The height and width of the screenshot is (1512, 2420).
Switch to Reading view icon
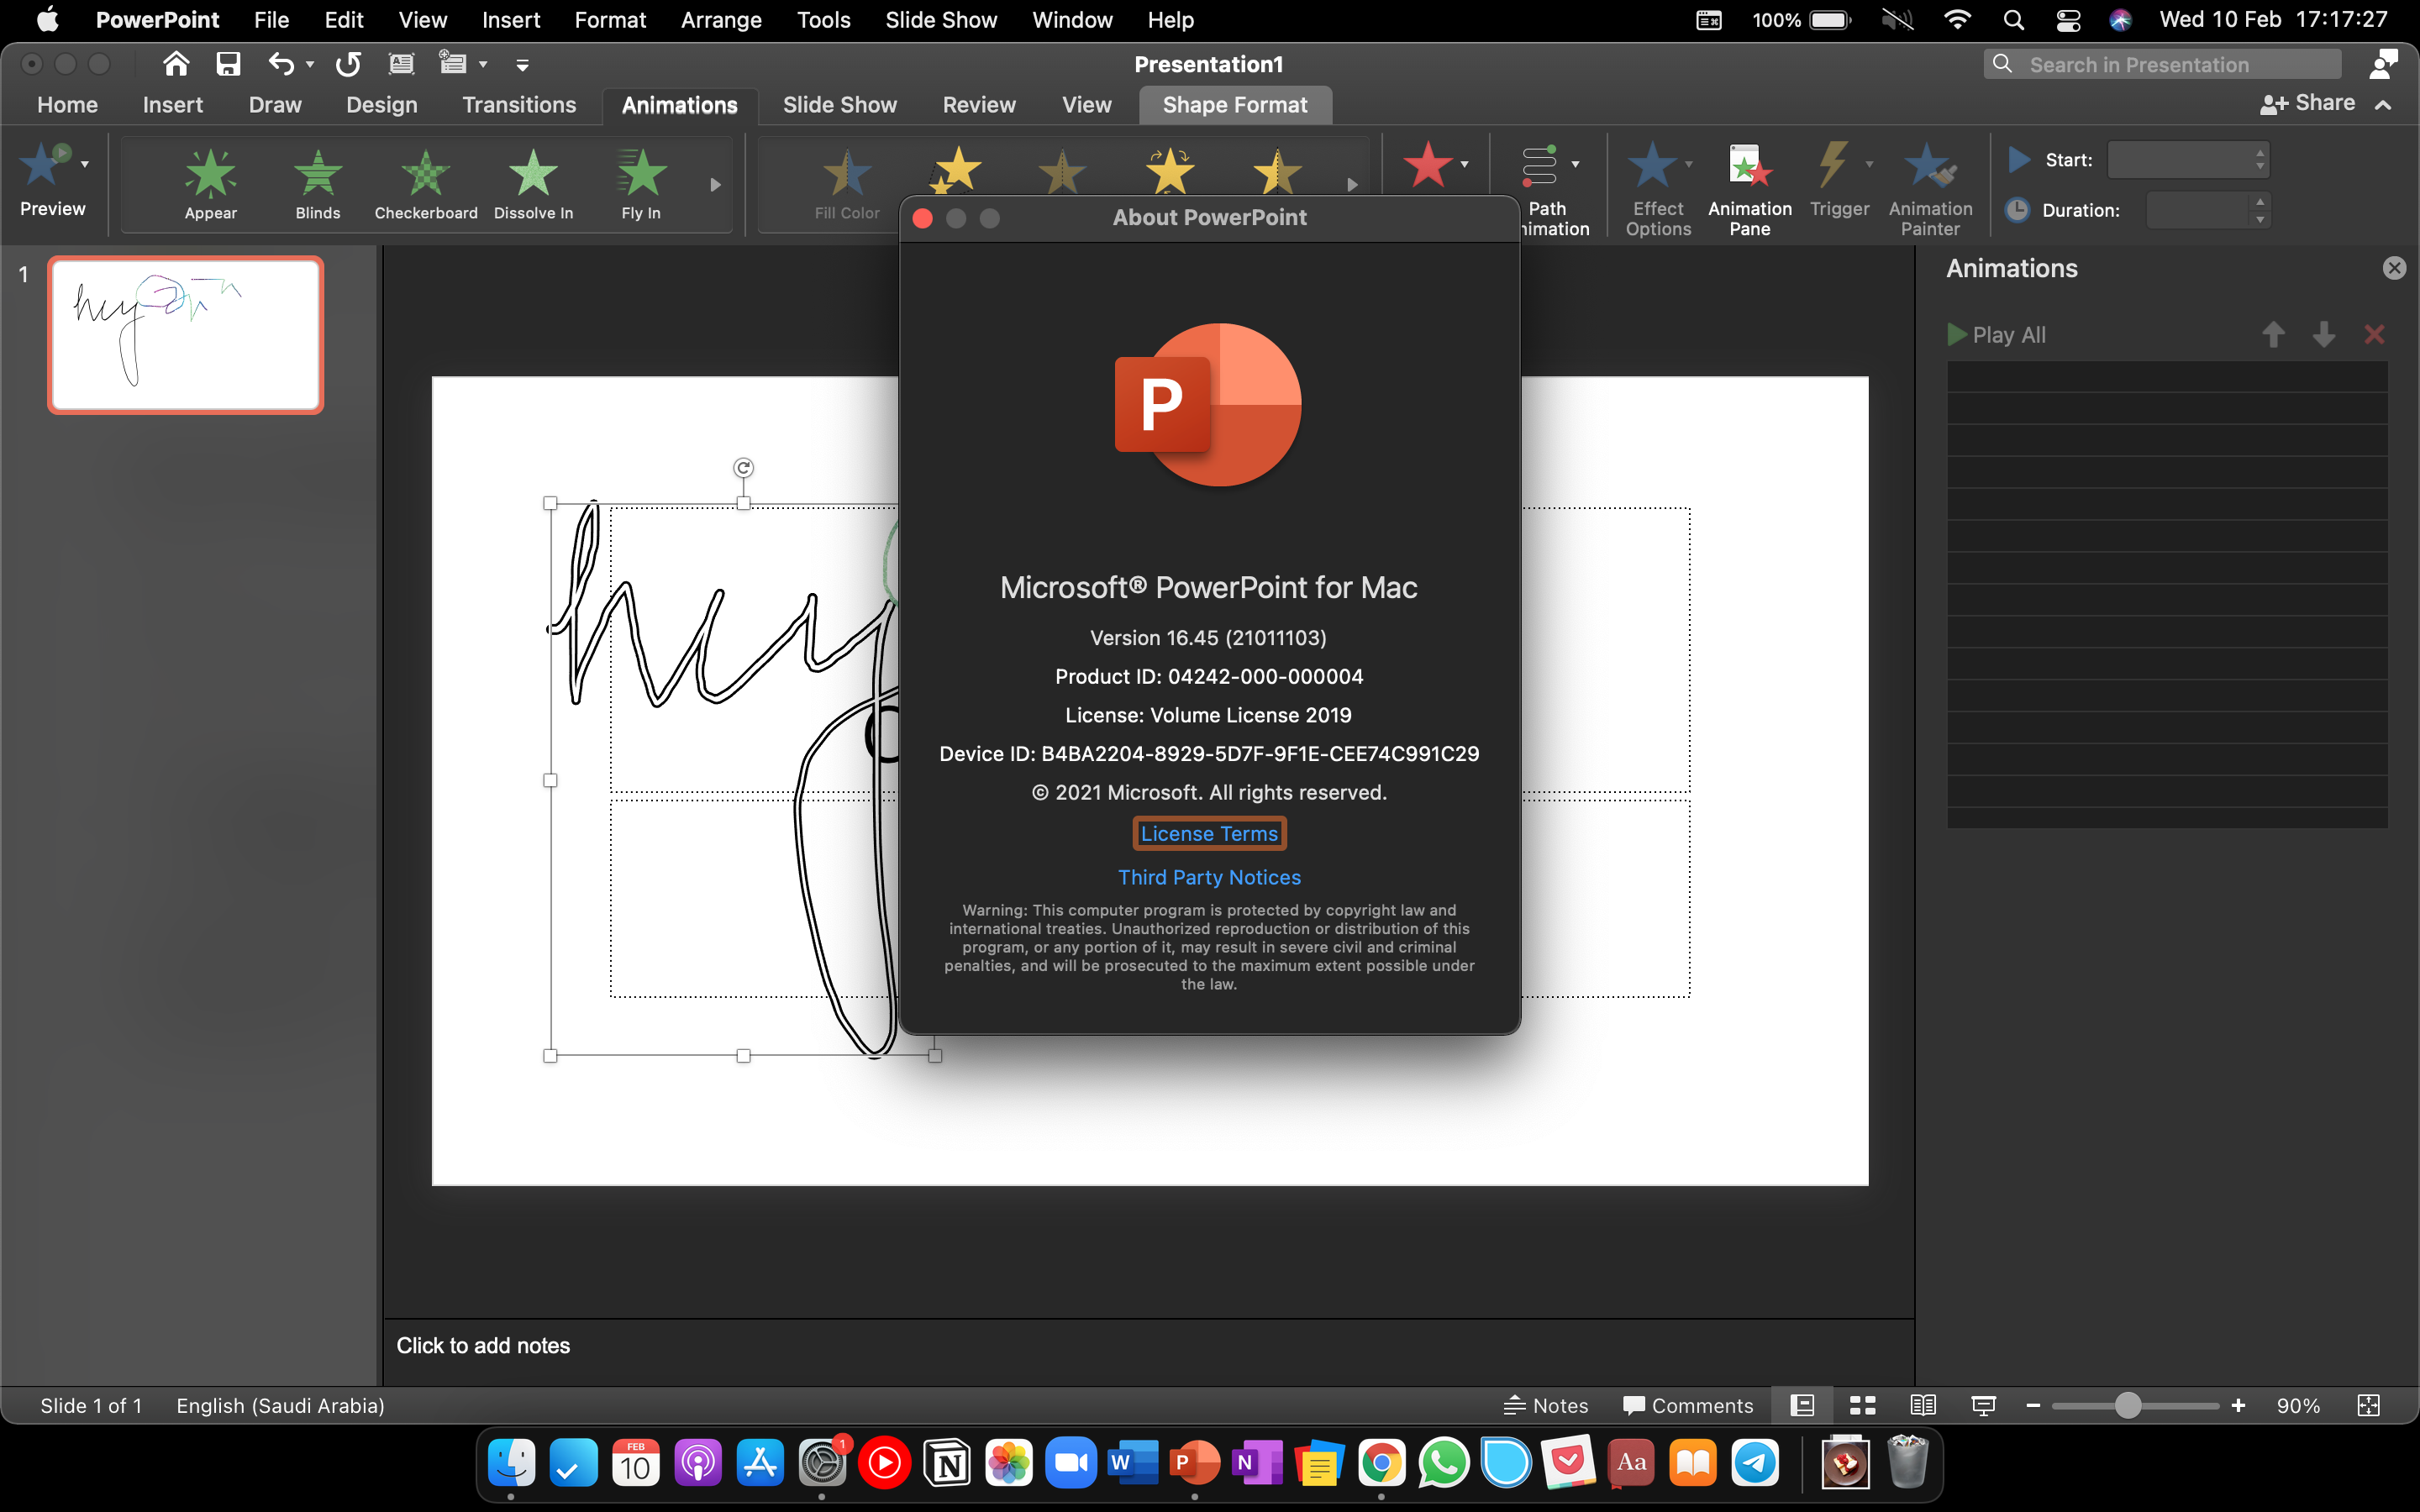coord(1922,1405)
